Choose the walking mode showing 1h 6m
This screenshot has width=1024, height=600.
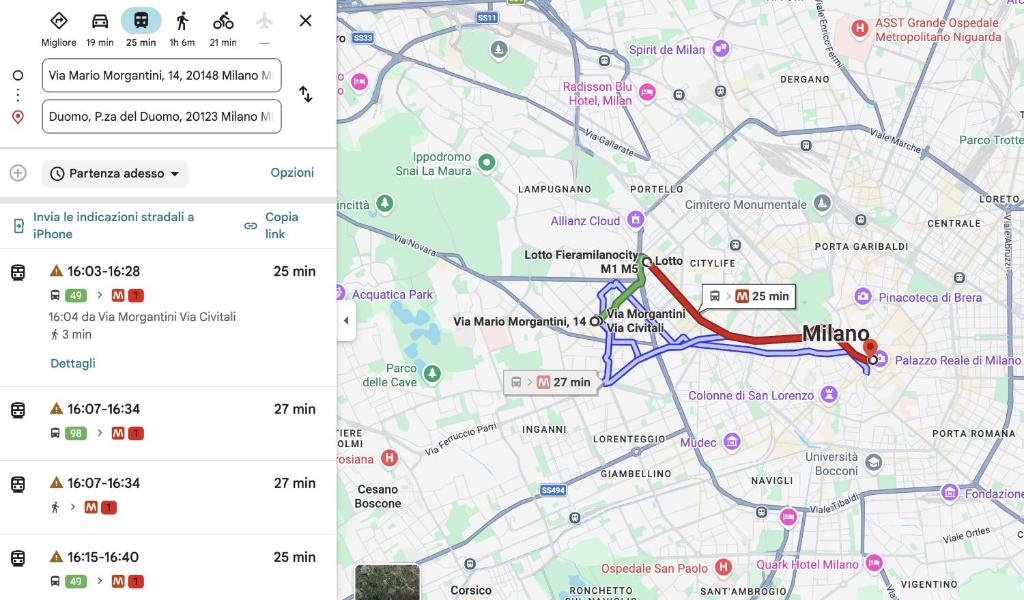182,29
